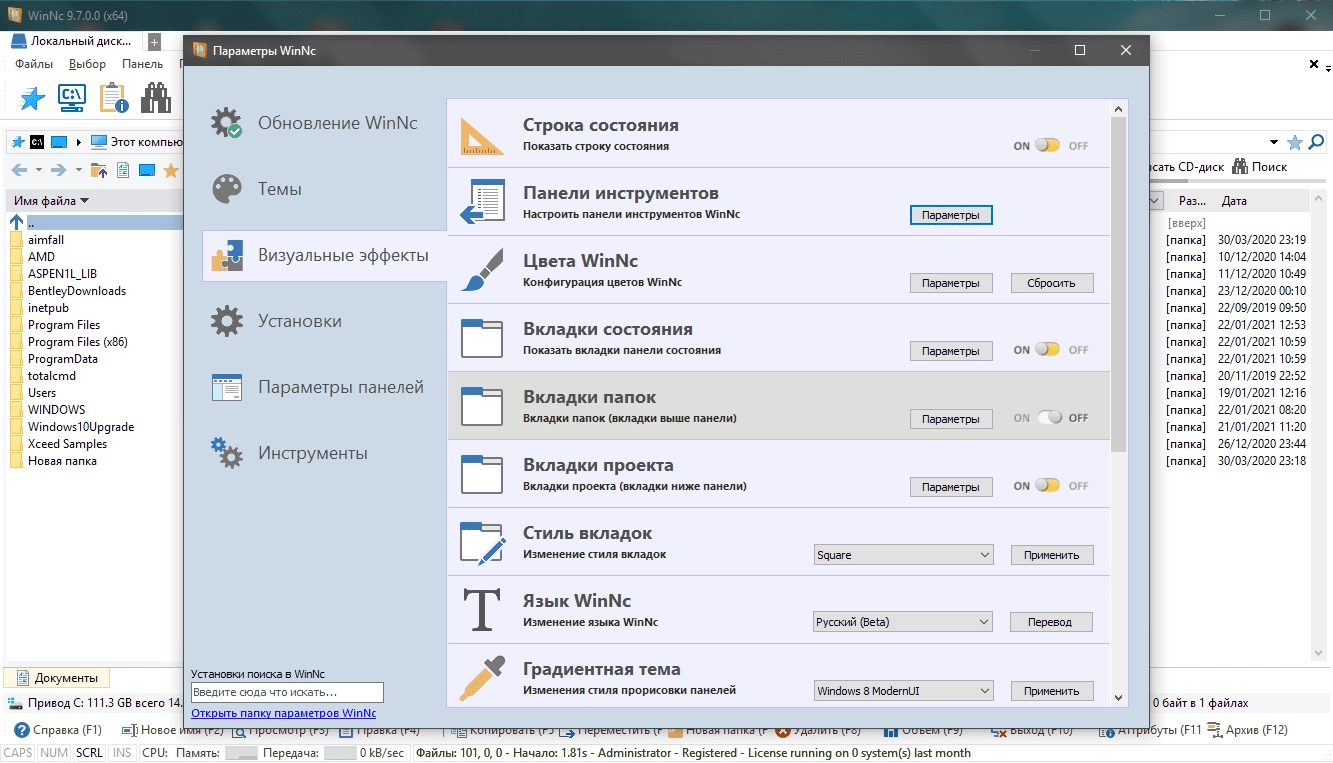Select Установки category
This screenshot has width=1333, height=763.
(324, 321)
